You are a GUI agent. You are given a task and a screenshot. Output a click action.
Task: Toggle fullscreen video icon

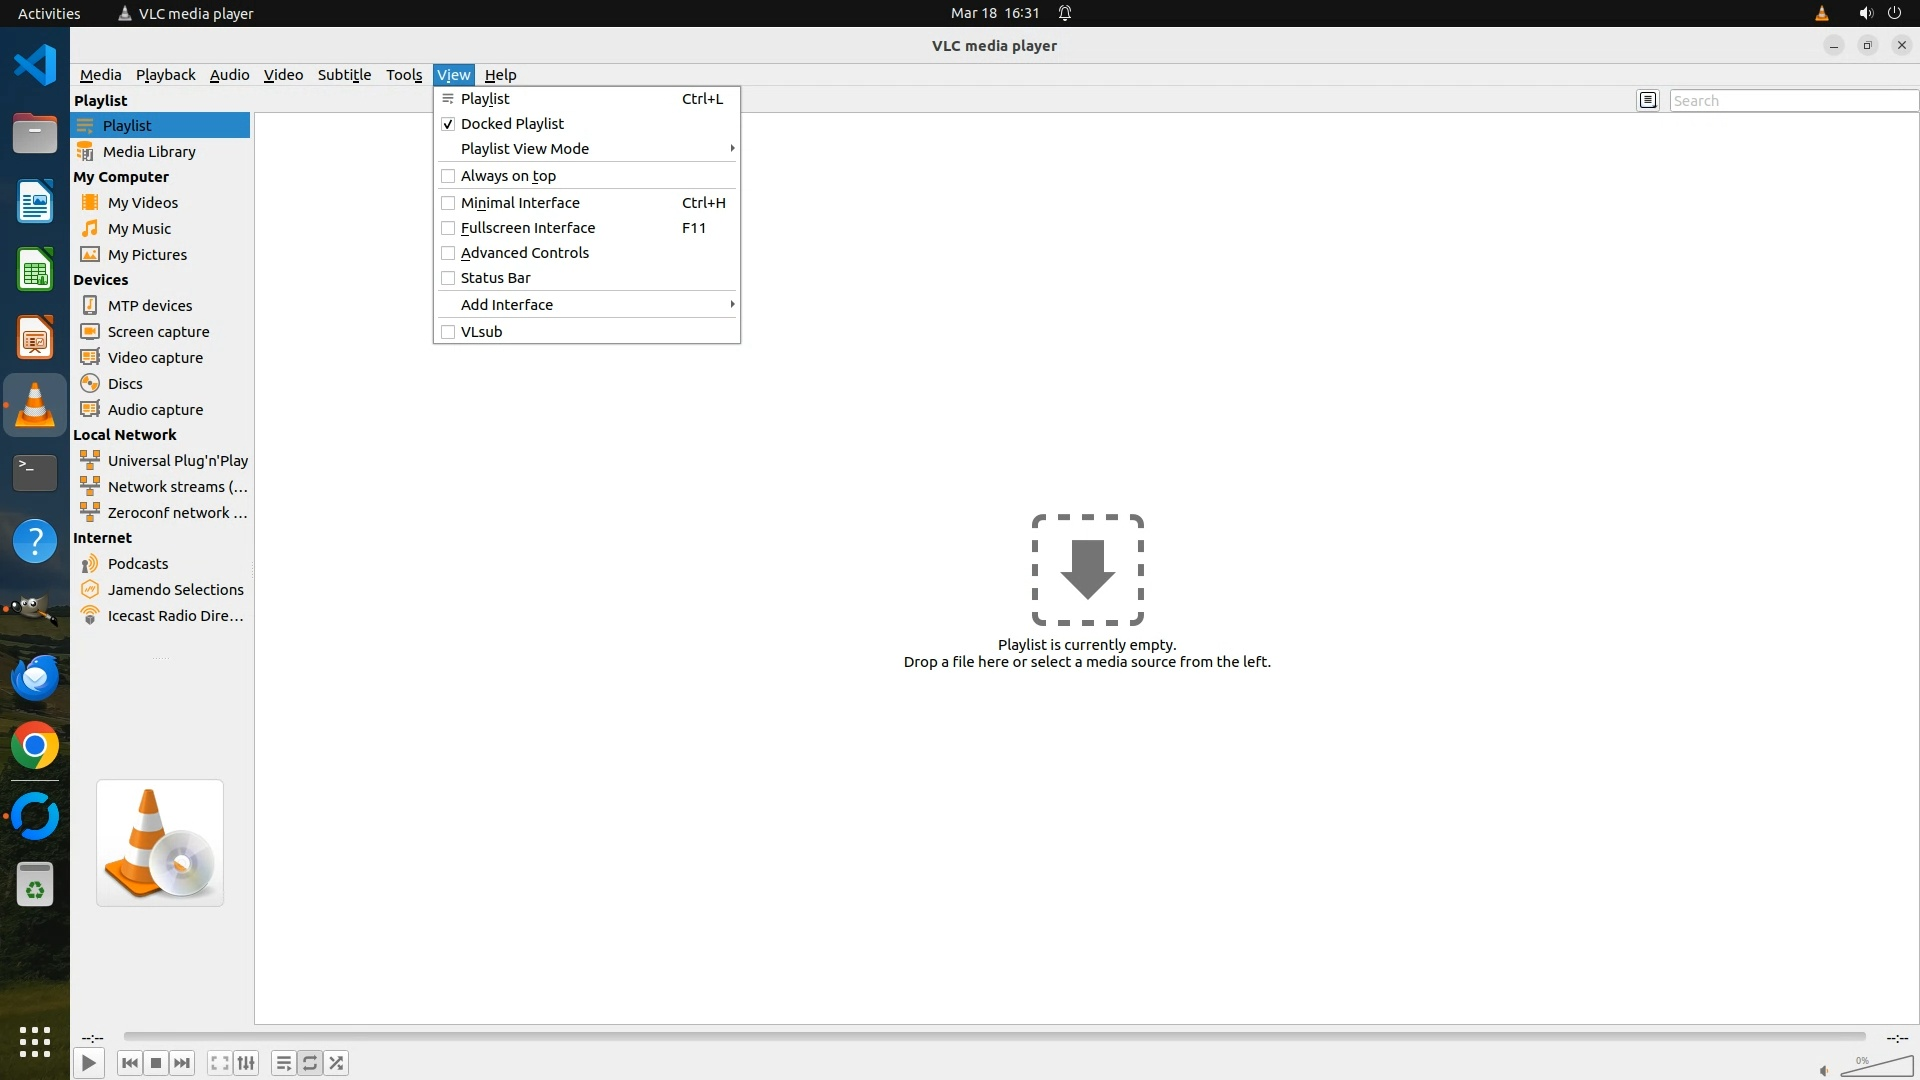[x=219, y=1063]
